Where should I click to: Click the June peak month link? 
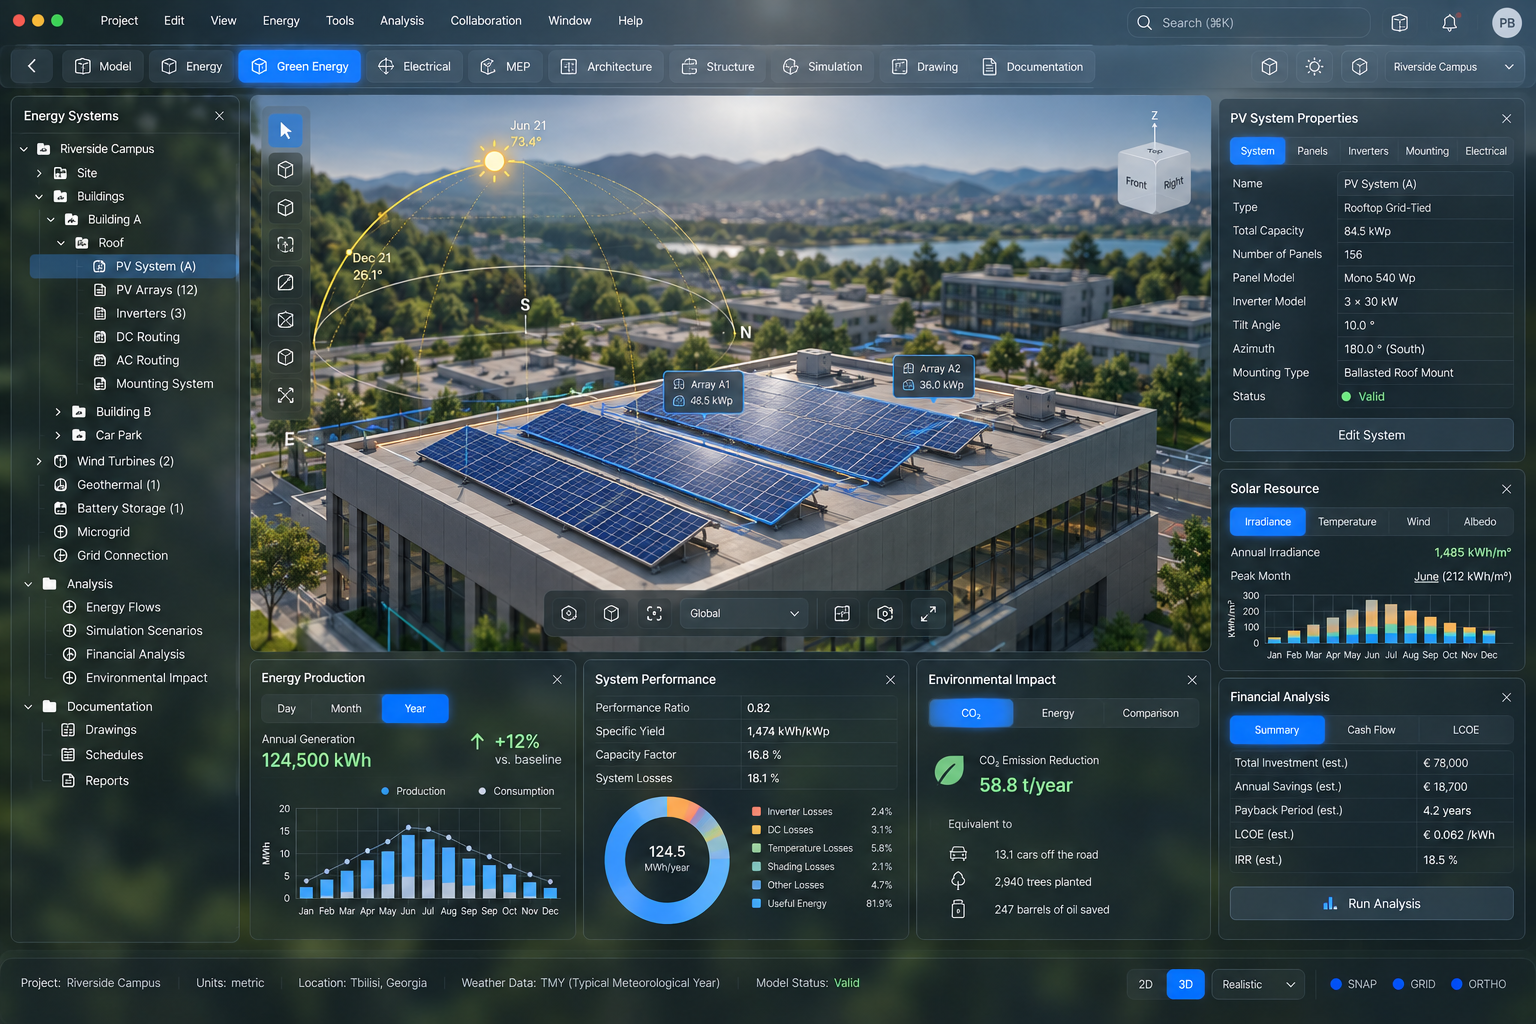1426,577
